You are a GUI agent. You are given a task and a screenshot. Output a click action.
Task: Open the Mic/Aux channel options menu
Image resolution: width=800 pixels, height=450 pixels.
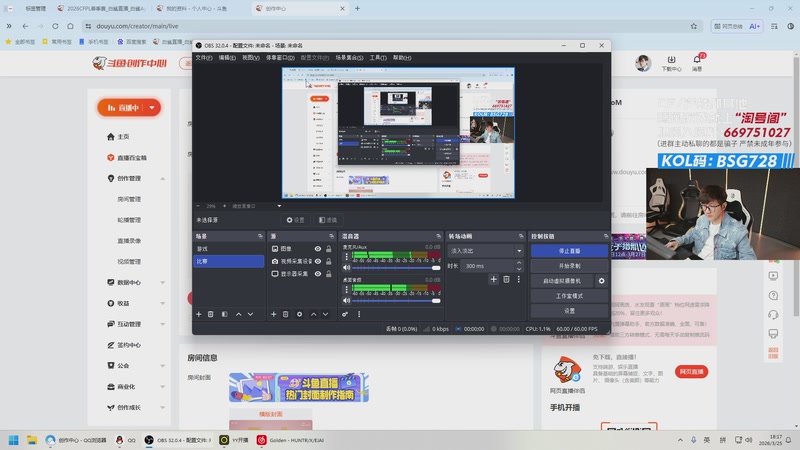[x=346, y=257]
